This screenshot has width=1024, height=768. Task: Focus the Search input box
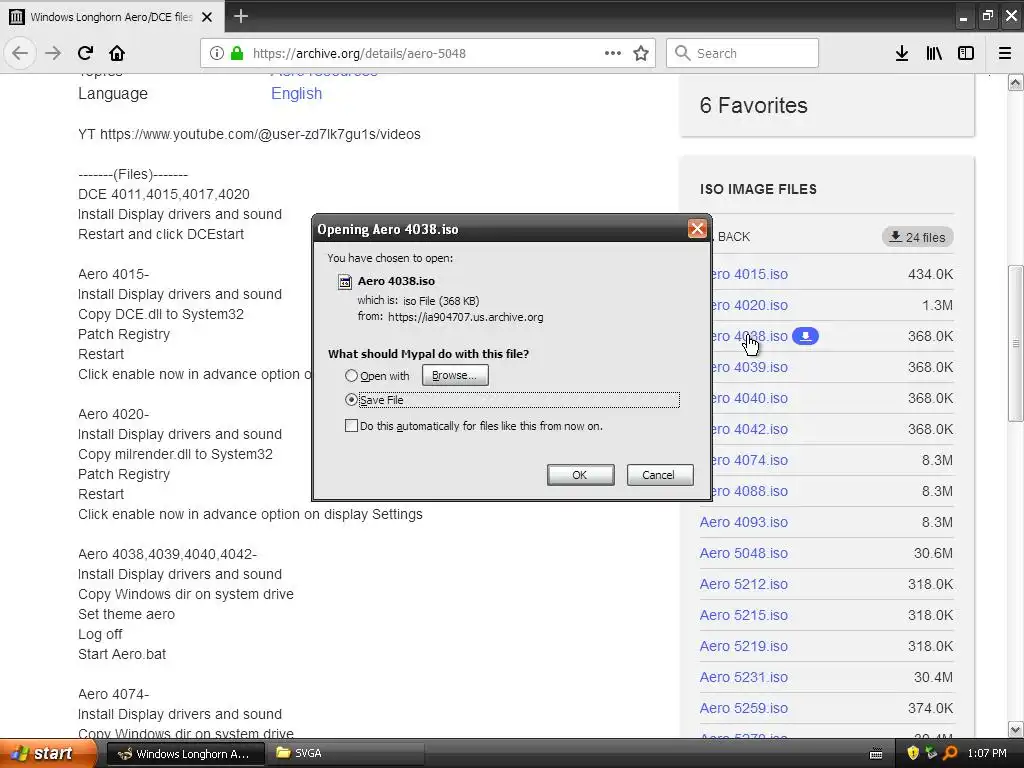pyautogui.click(x=743, y=54)
